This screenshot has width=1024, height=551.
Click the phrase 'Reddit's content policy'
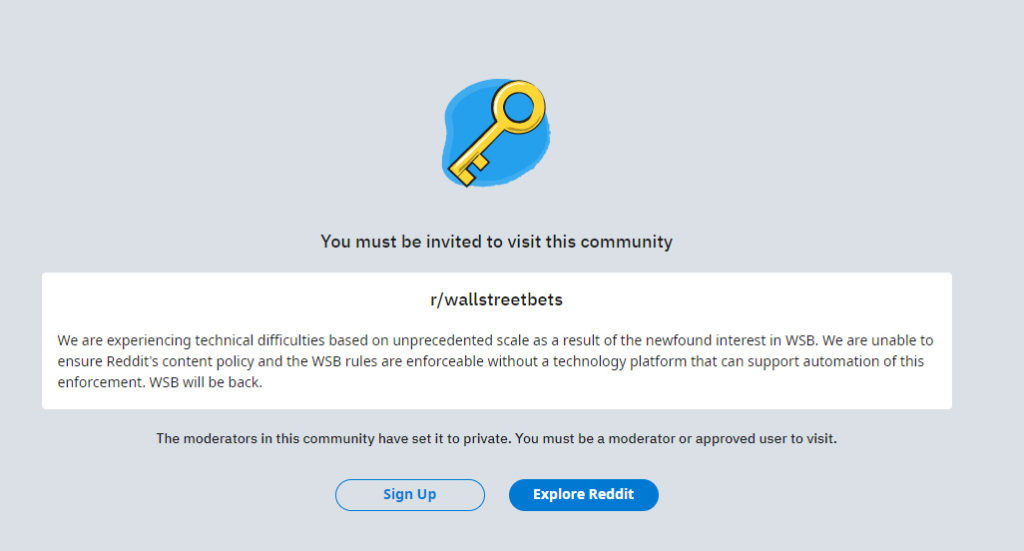pyautogui.click(x=180, y=361)
